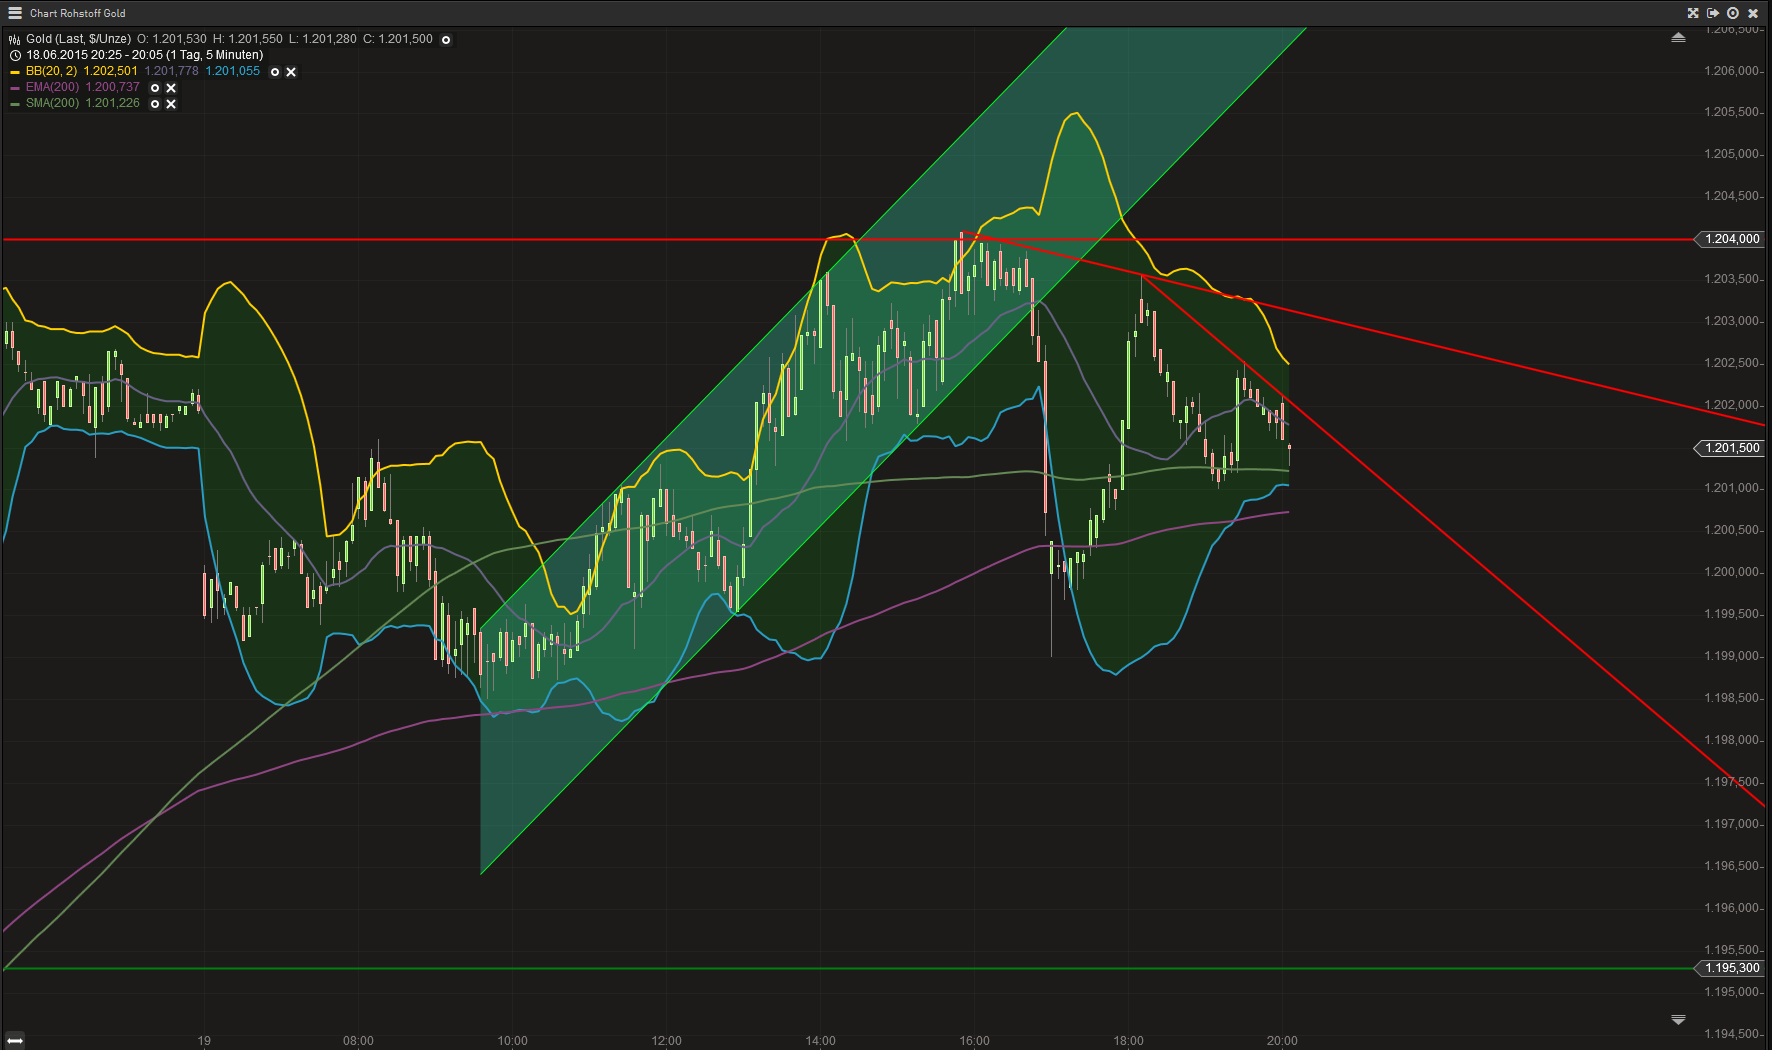Click the upward scroll triangle on price axis
The height and width of the screenshot is (1050, 1772).
click(1679, 36)
